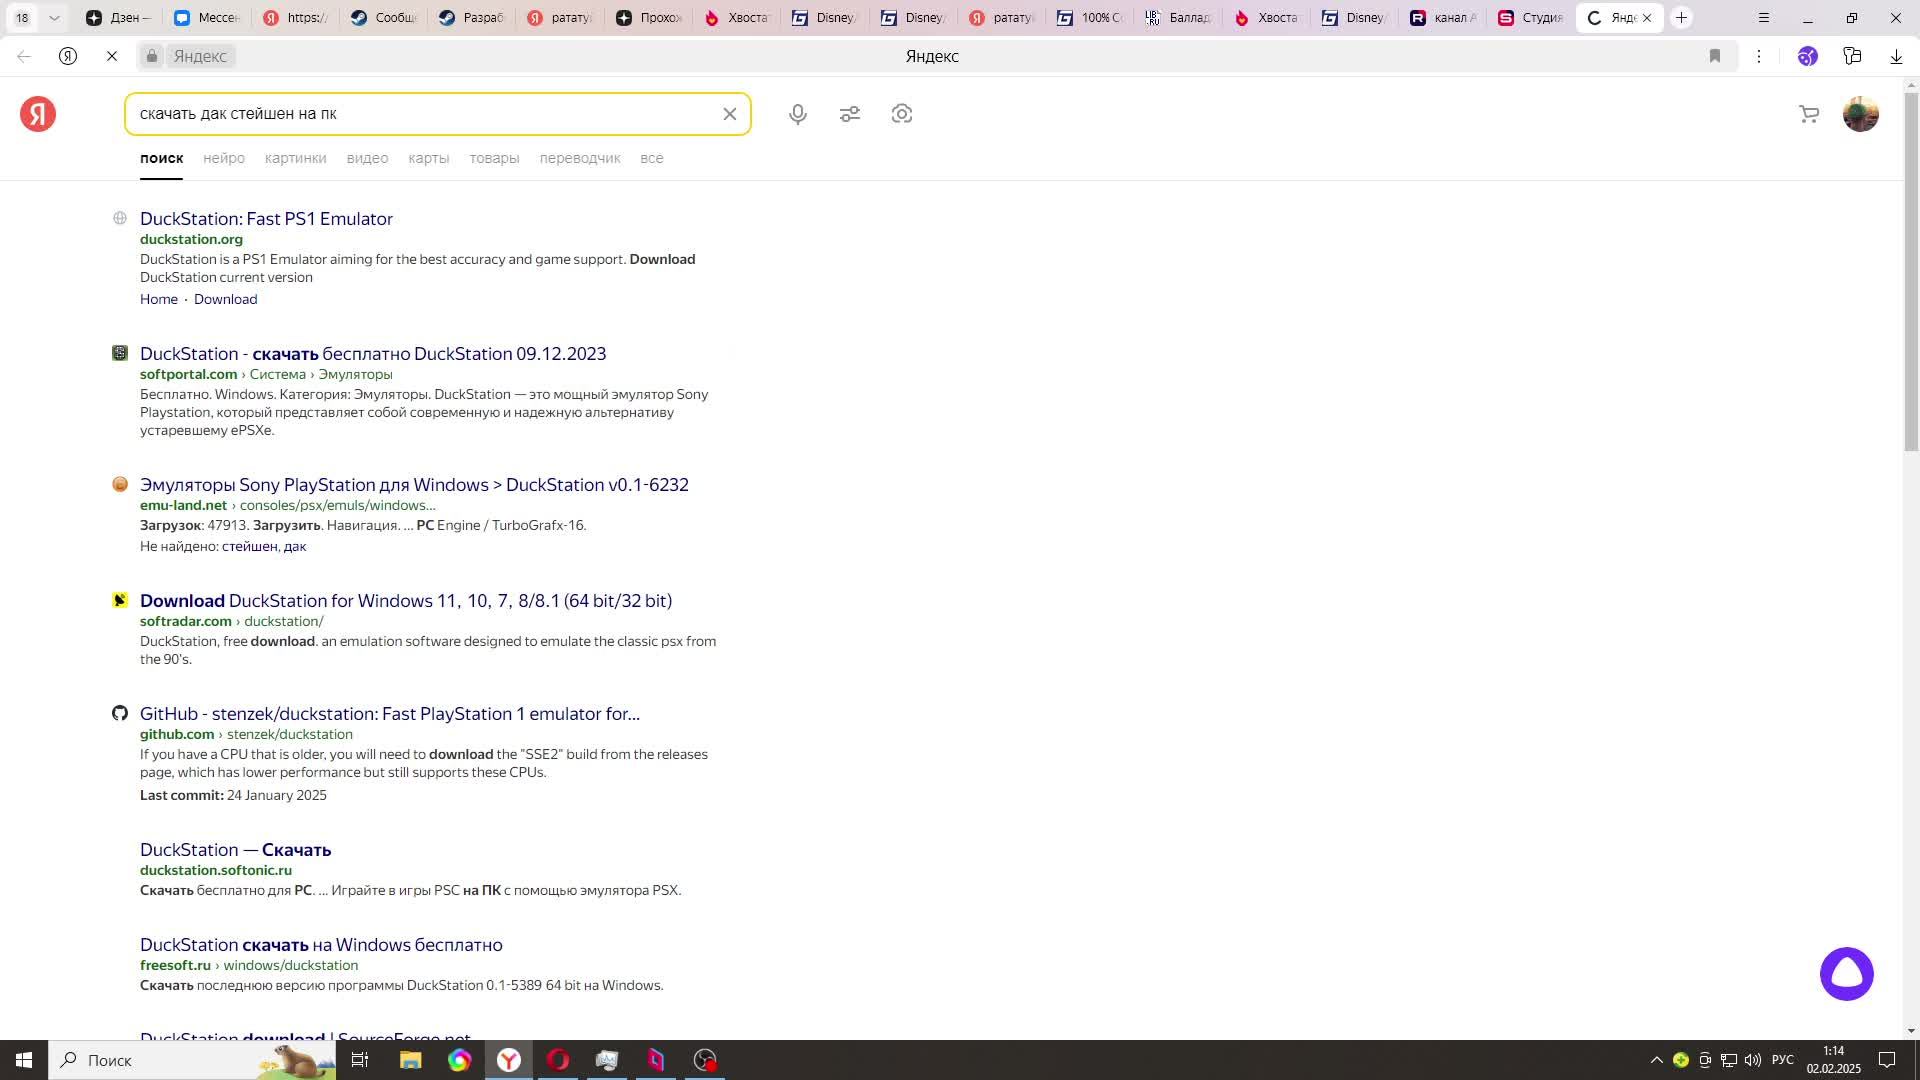
Task: Click the camera image search icon
Action: pos(902,114)
